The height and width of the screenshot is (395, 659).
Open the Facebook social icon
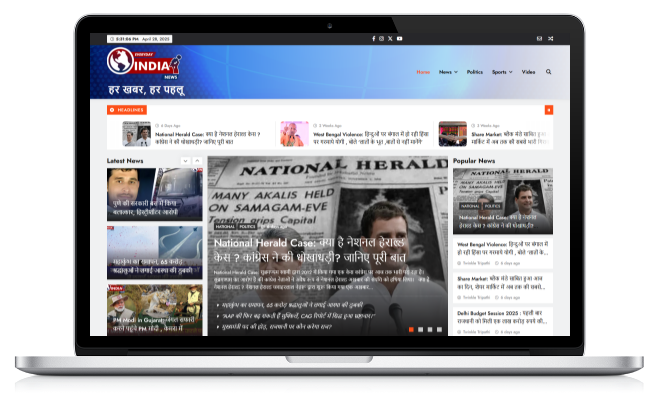(373, 39)
